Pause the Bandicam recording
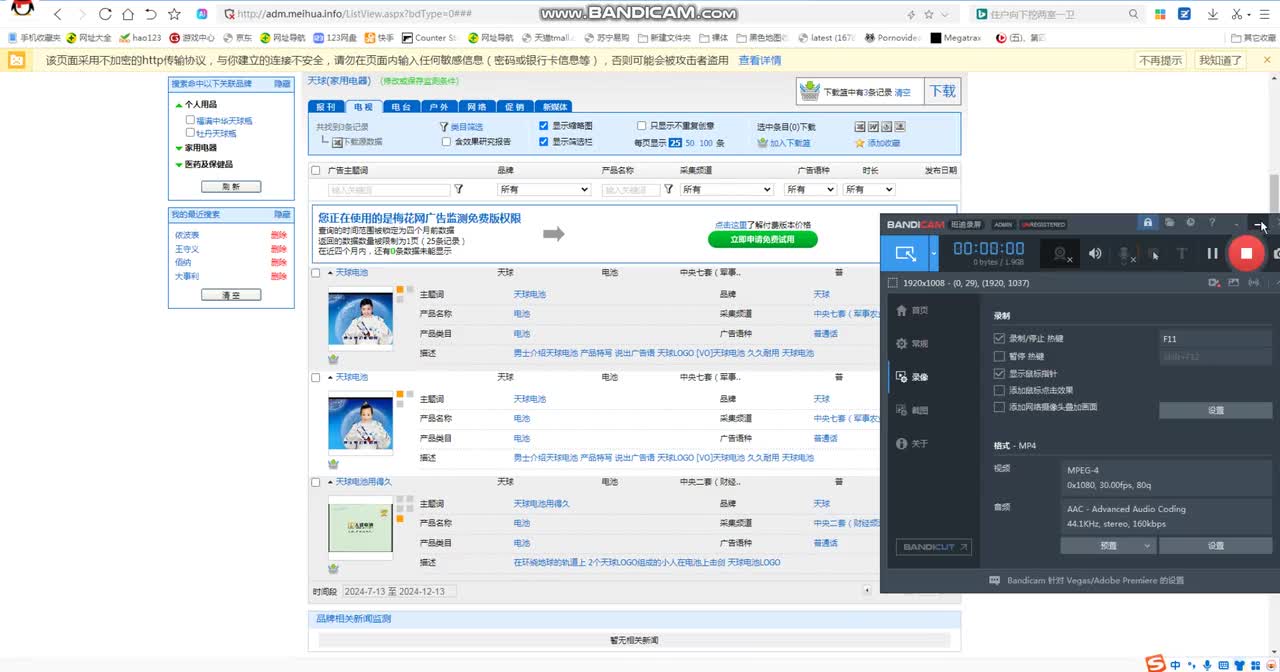Image resolution: width=1280 pixels, height=672 pixels. tap(1212, 254)
